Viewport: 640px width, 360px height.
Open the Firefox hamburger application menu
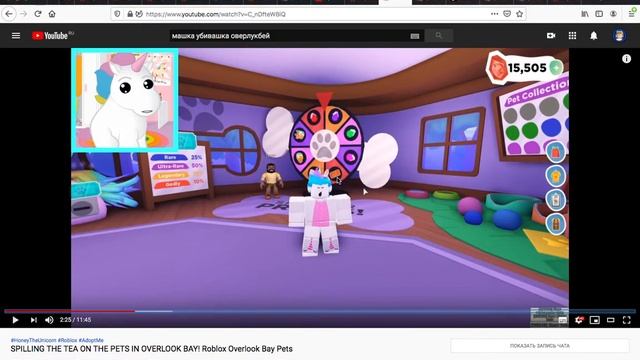631,14
